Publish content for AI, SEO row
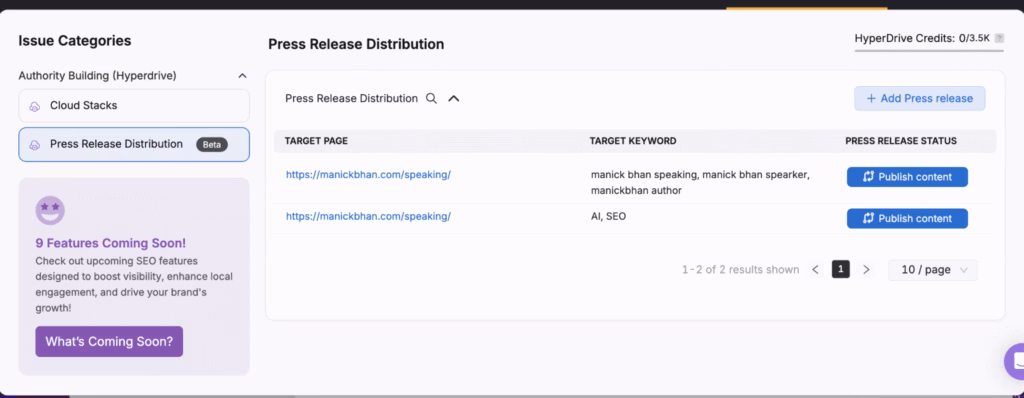This screenshot has height=398, width=1024. click(907, 218)
